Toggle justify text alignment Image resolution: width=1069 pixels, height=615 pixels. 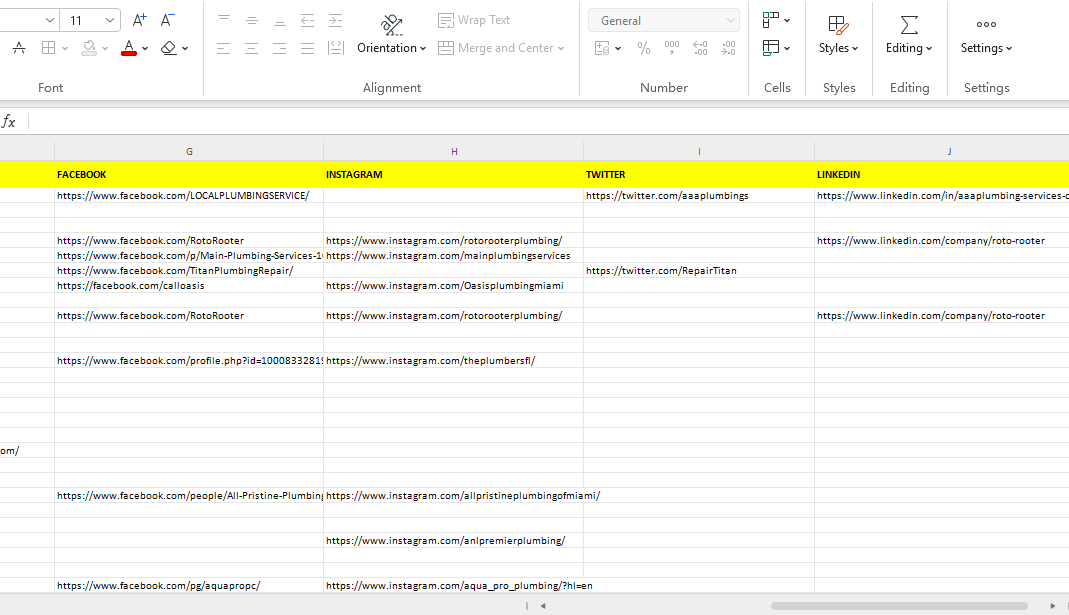(x=307, y=48)
